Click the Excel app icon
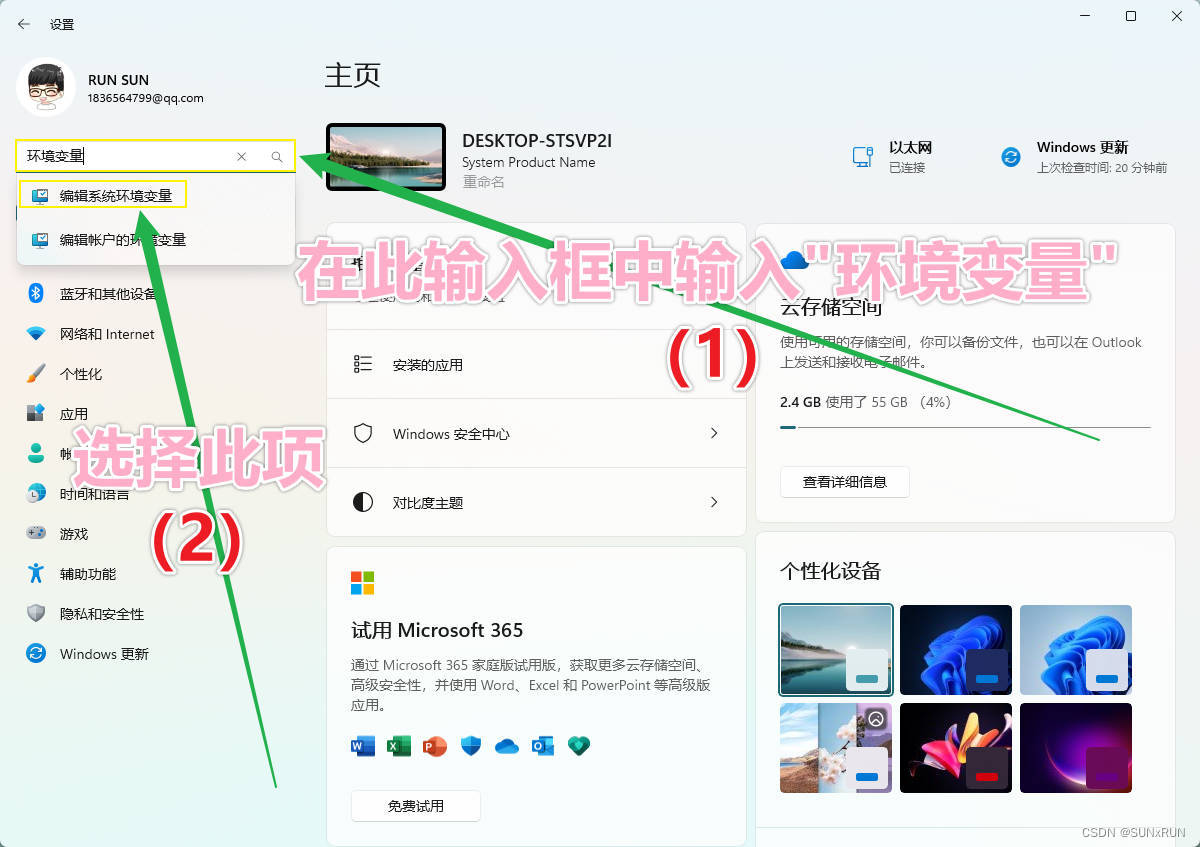Screen dimensions: 1200x847 (399, 746)
